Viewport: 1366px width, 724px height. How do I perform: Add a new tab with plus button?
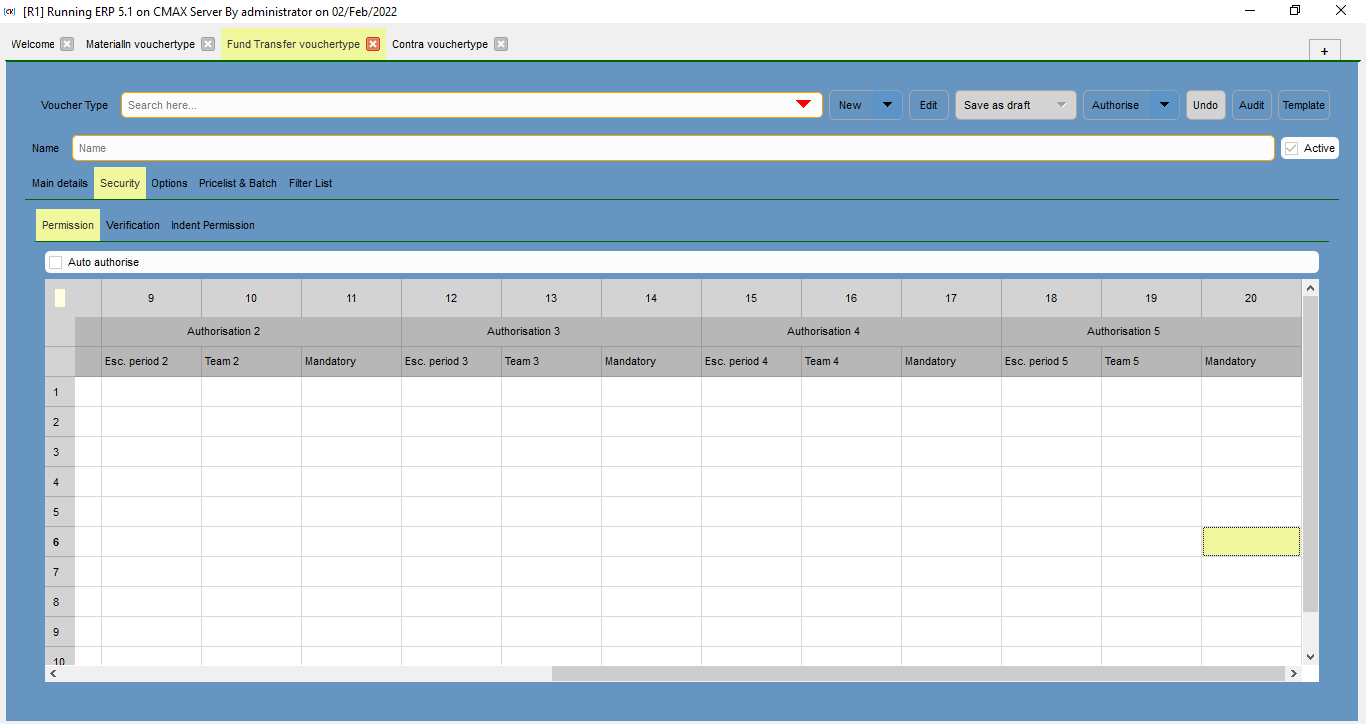(1324, 51)
